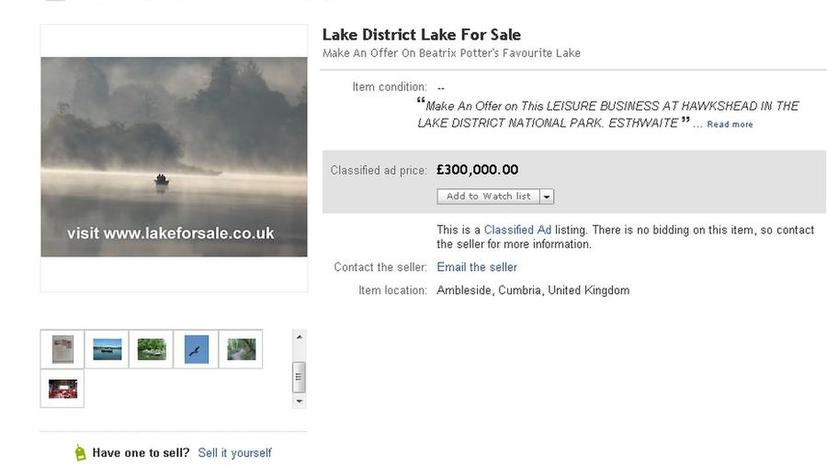Open the newspaper clipping thumbnail
Image resolution: width=827 pixels, height=465 pixels.
(x=62, y=349)
